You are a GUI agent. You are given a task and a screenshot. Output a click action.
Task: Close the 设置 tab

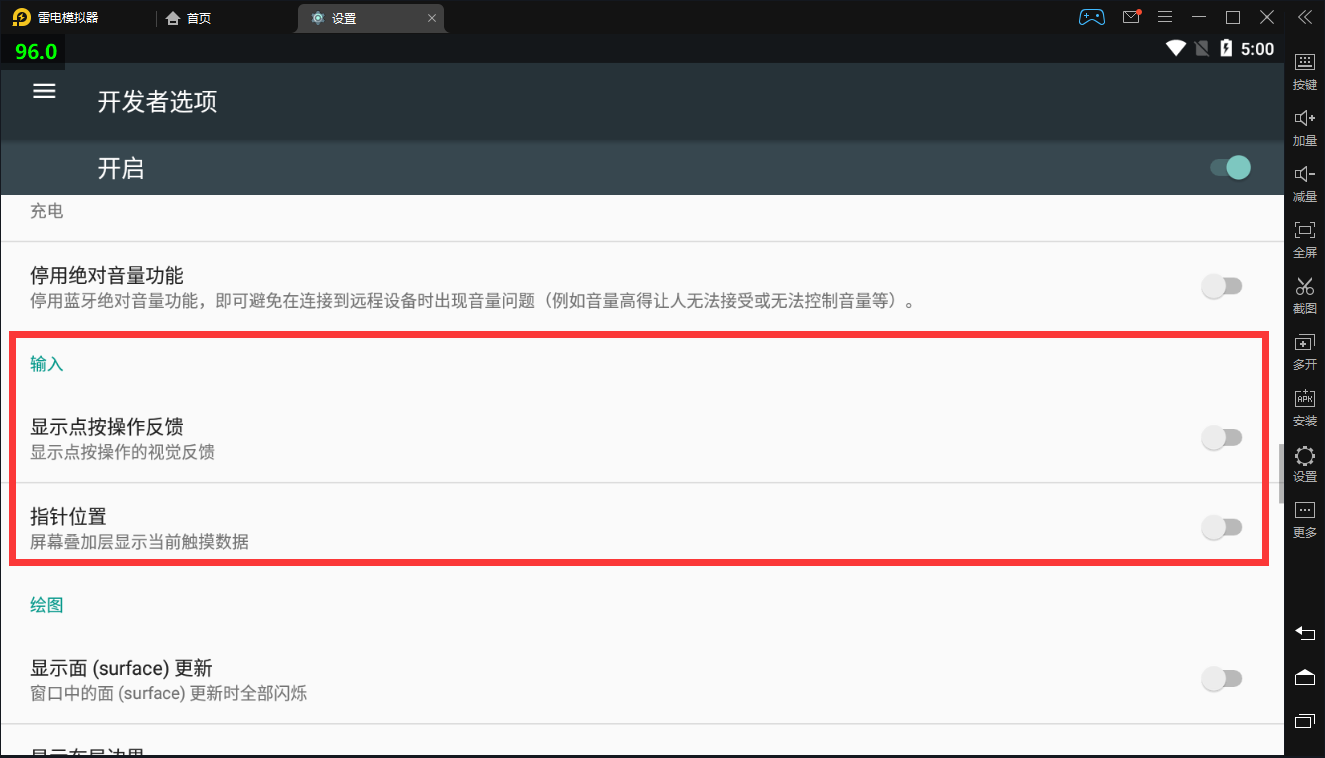point(432,18)
